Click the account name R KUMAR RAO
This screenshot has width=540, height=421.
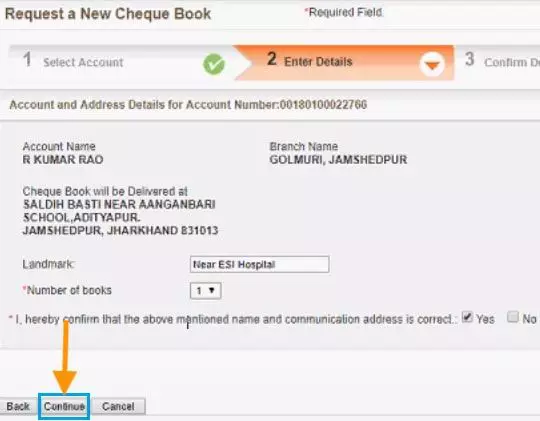click(63, 160)
